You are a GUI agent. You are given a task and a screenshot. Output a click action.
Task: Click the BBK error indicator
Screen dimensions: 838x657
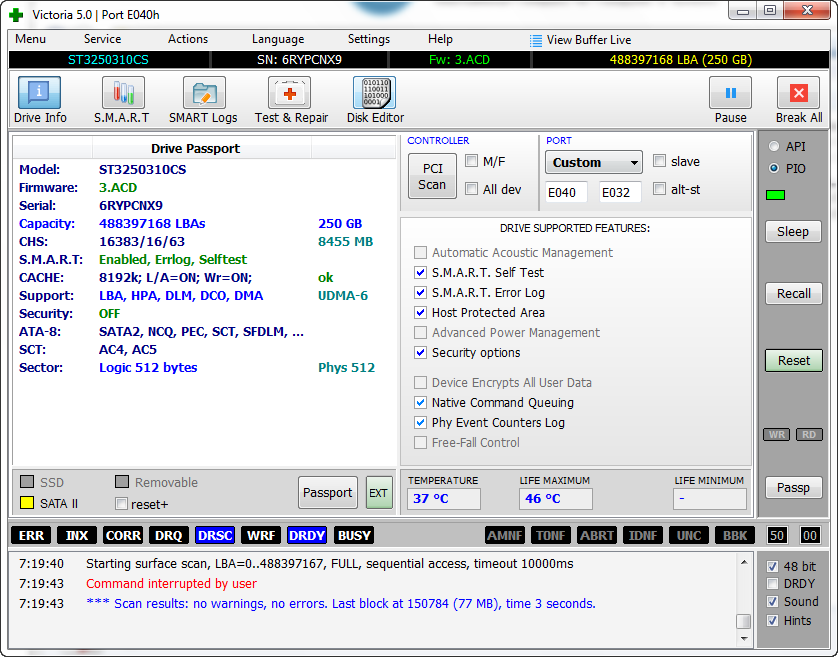[735, 535]
